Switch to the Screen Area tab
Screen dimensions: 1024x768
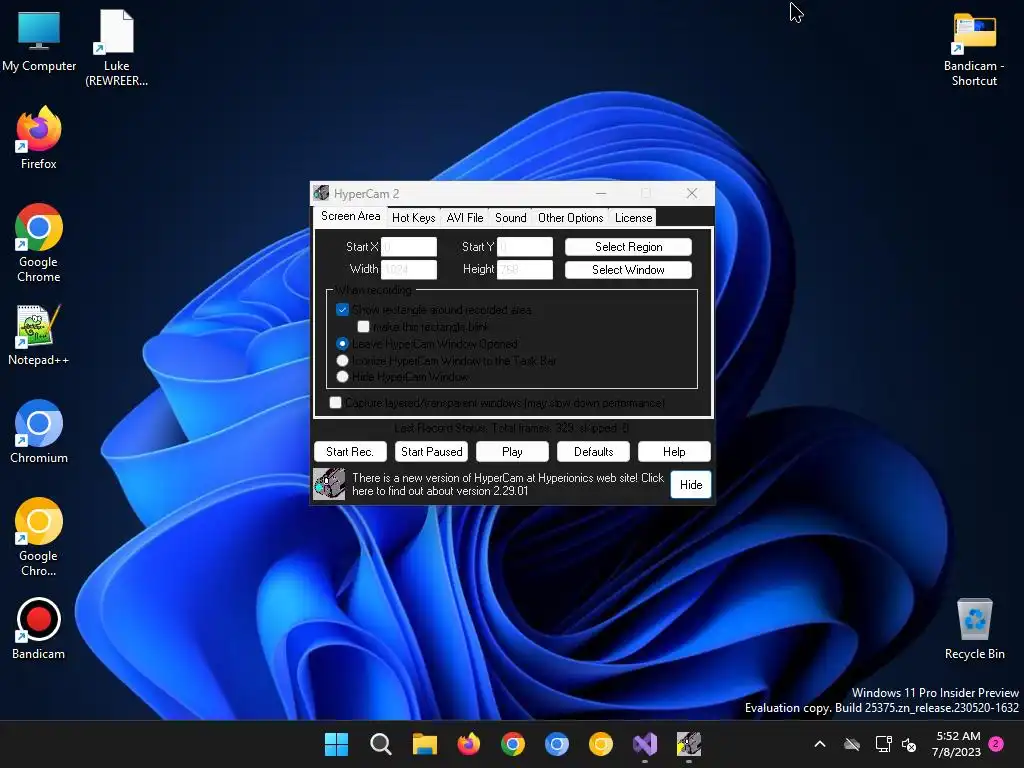tap(350, 216)
